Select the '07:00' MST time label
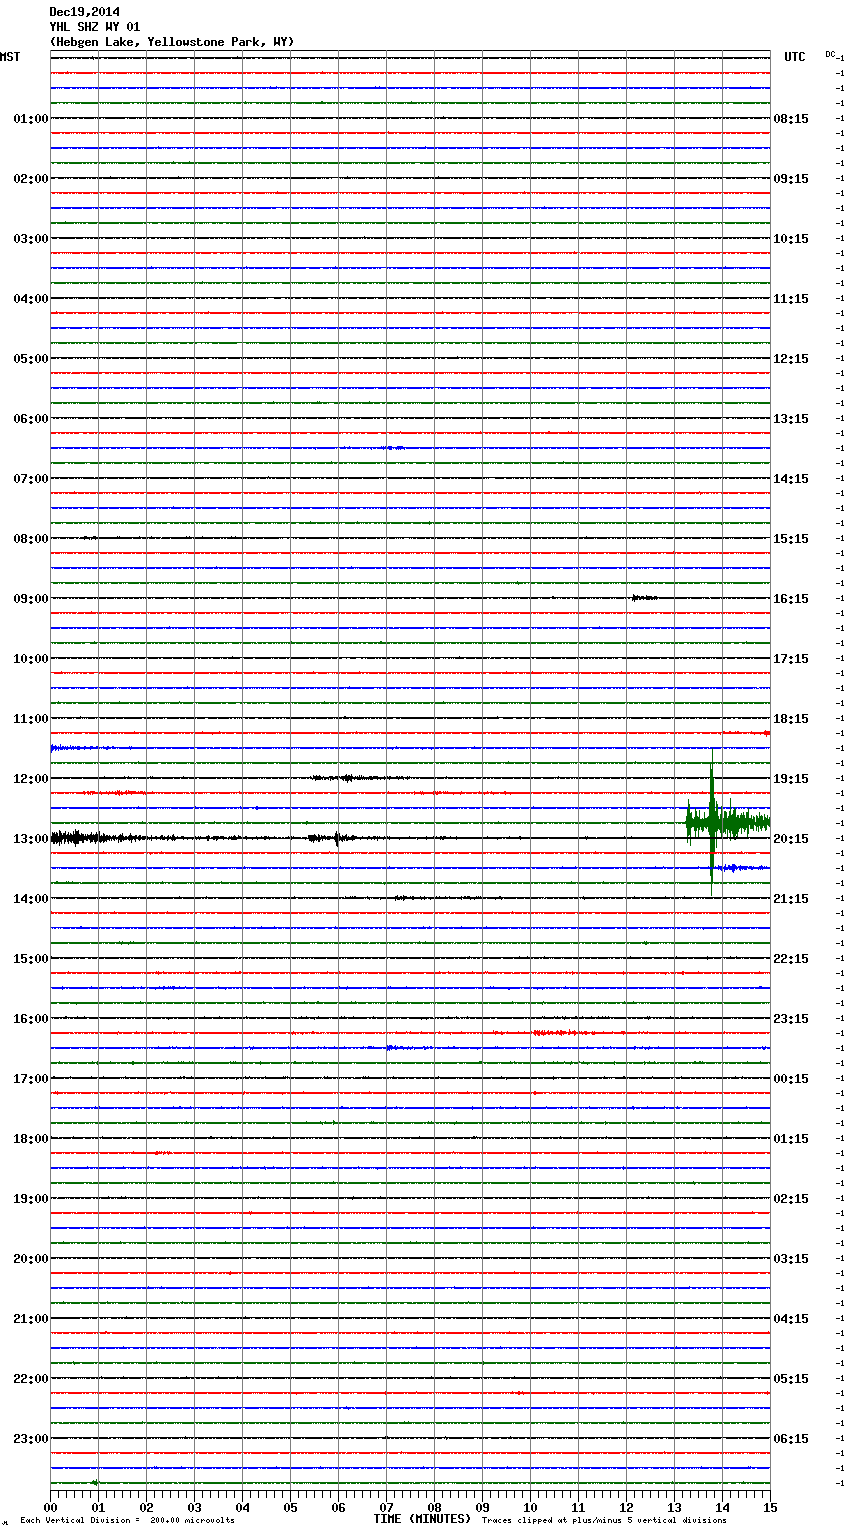The image size is (850, 1534). pos(30,479)
